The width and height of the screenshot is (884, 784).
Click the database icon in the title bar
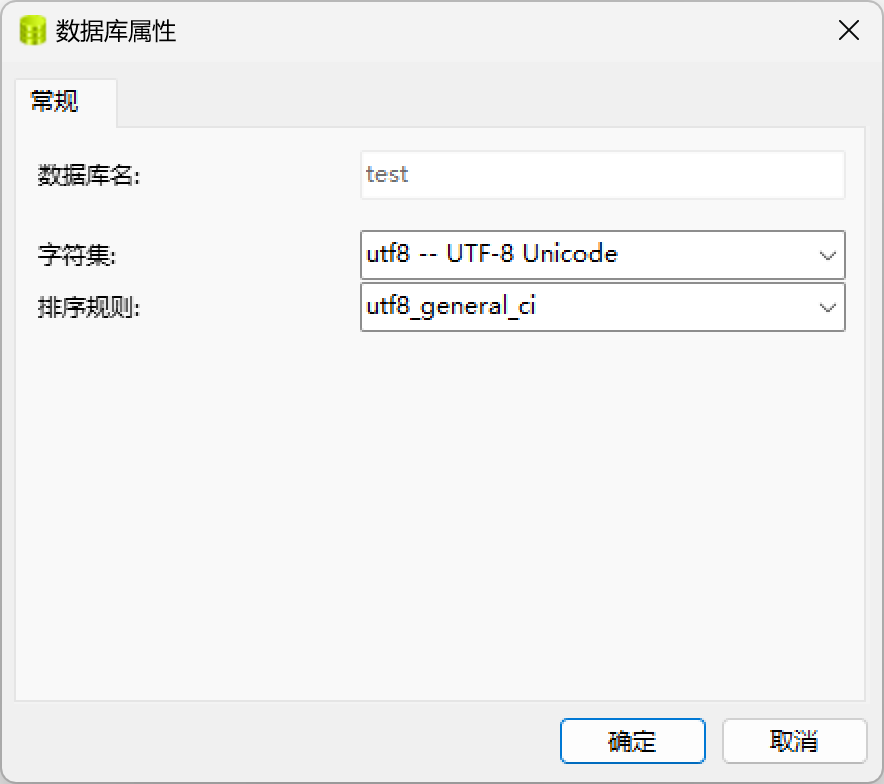pos(33,31)
